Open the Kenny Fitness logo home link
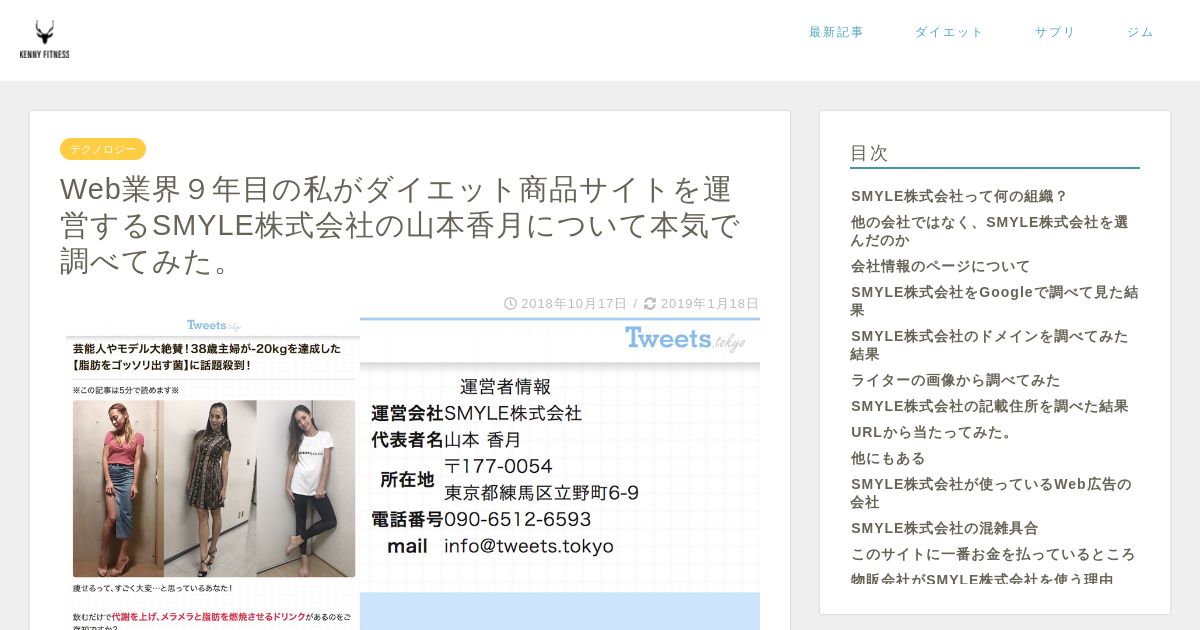The image size is (1200, 630). tap(44, 40)
